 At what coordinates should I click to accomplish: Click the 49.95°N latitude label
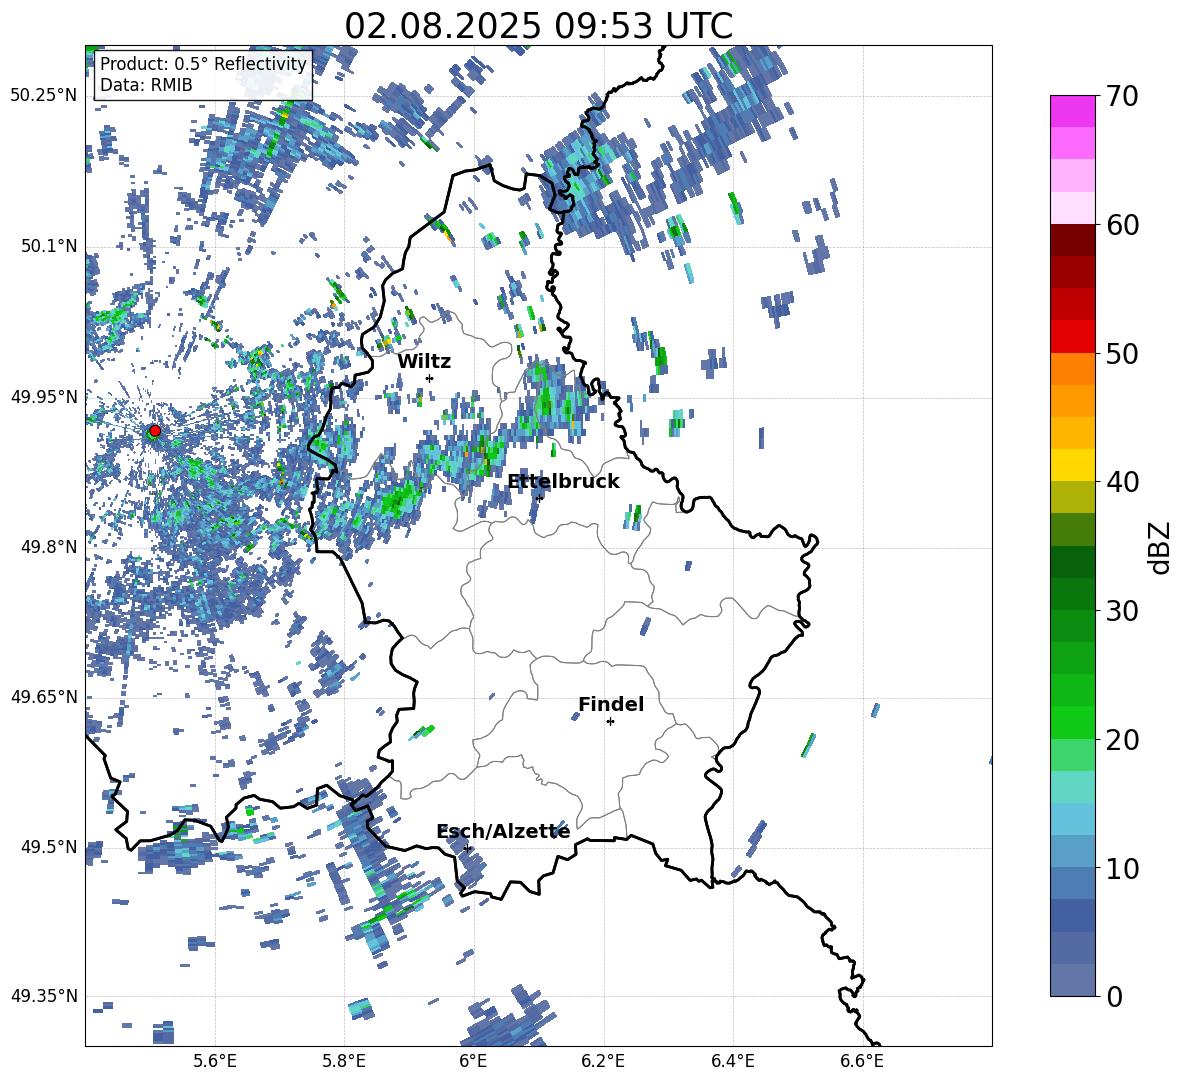44,396
